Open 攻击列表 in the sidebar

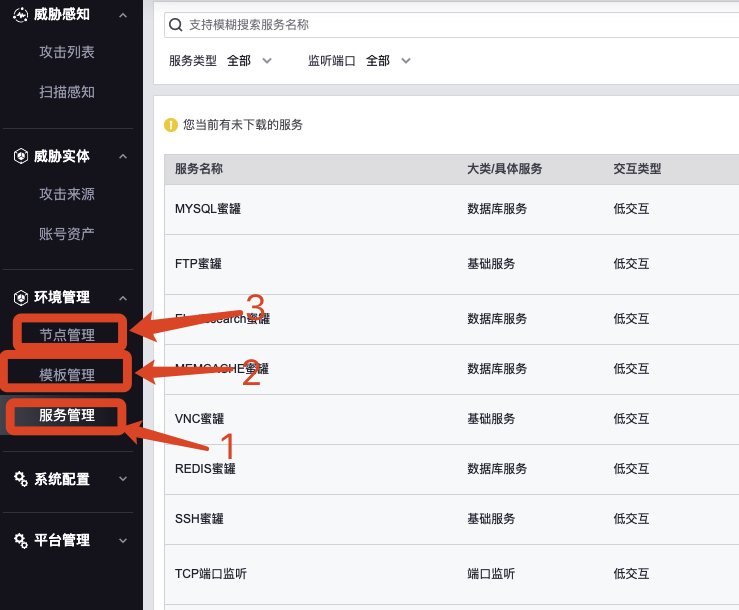(x=67, y=52)
